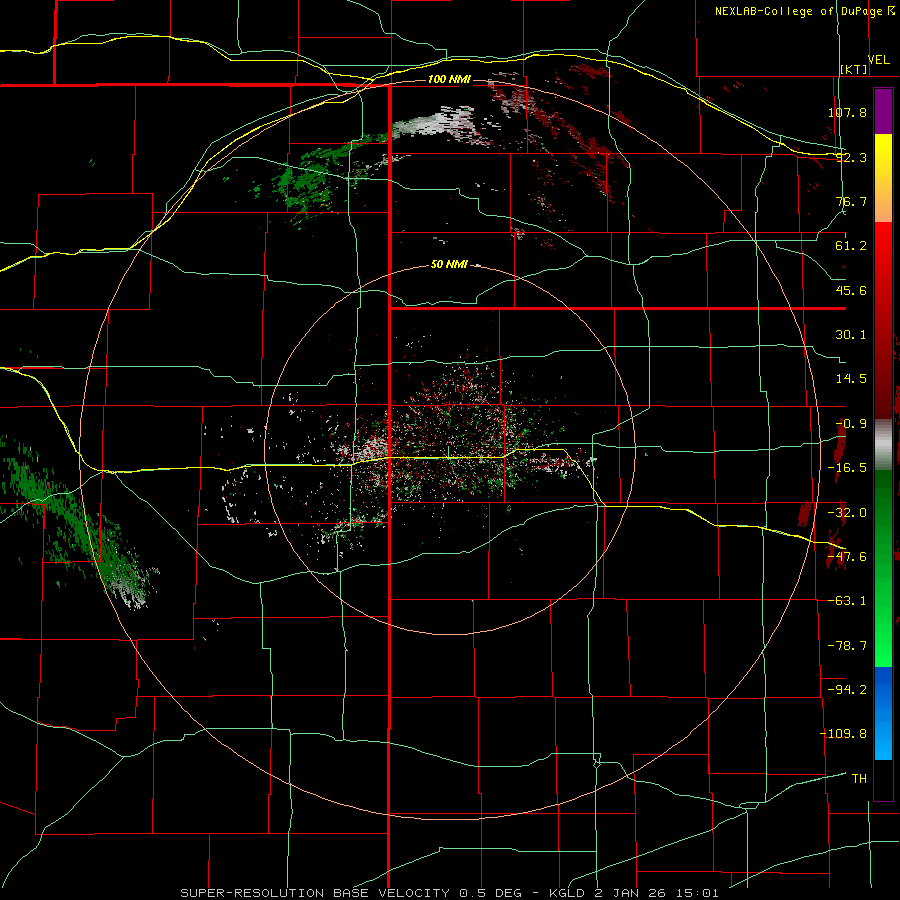The width and height of the screenshot is (900, 900).
Task: Click the -78.7 legend value
Action: click(847, 646)
